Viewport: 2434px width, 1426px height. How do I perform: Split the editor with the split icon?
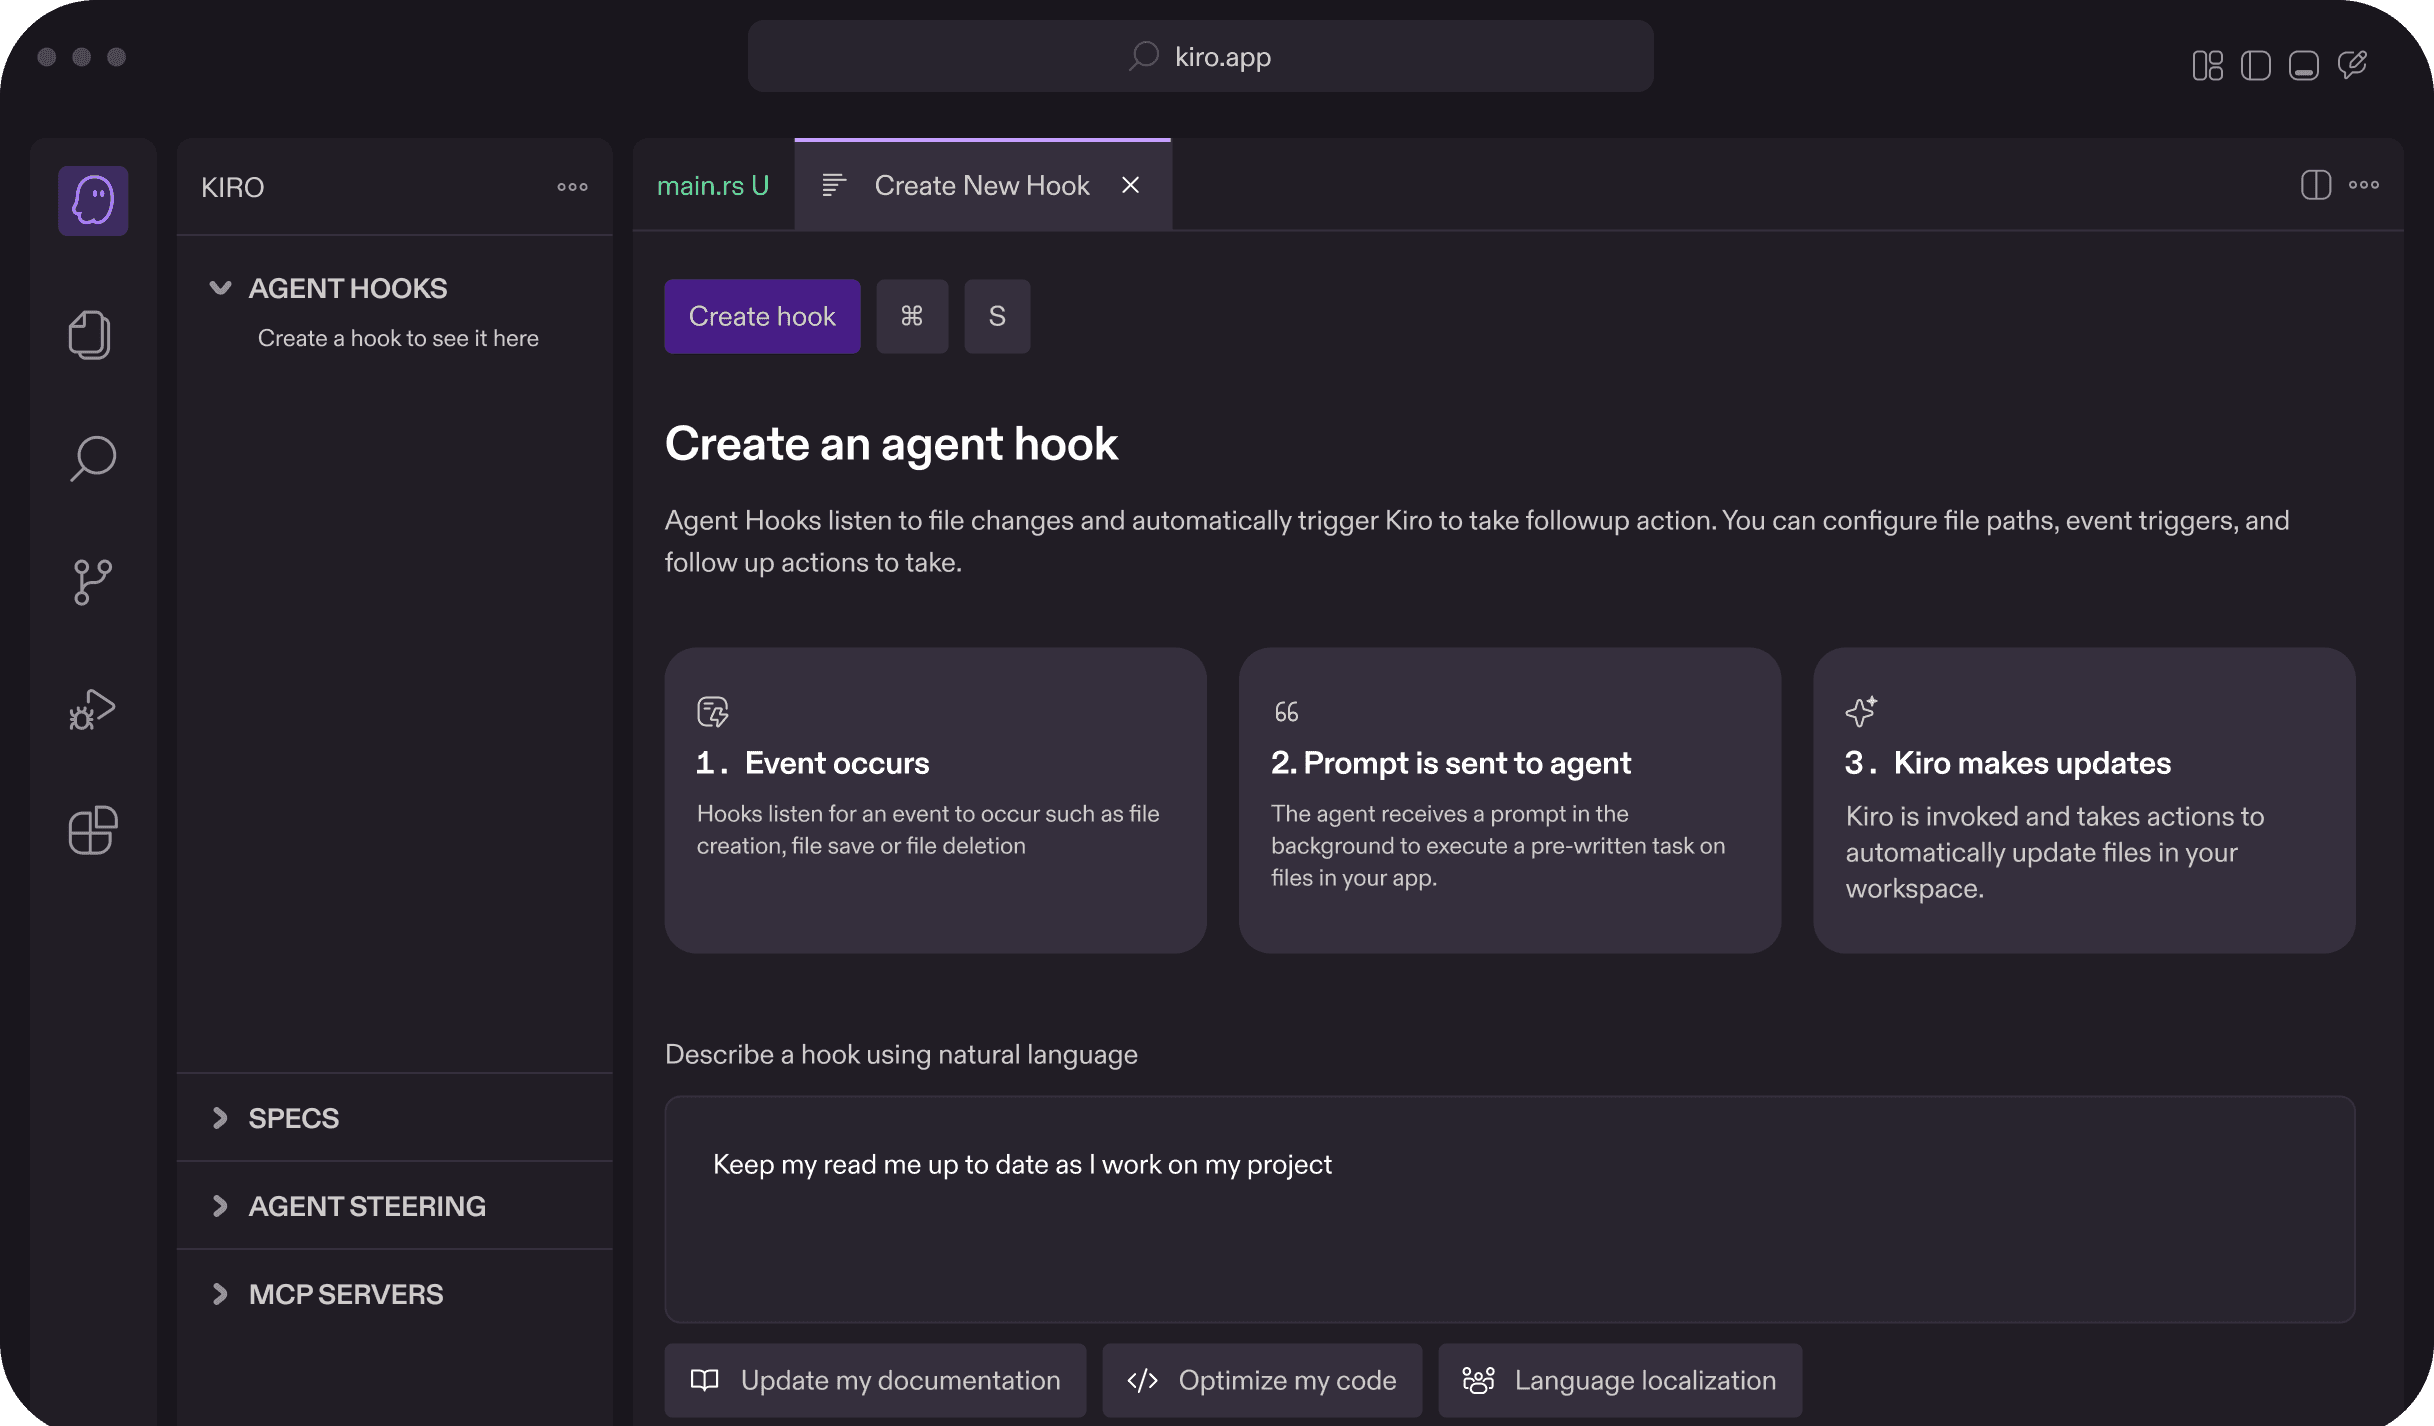2315,185
